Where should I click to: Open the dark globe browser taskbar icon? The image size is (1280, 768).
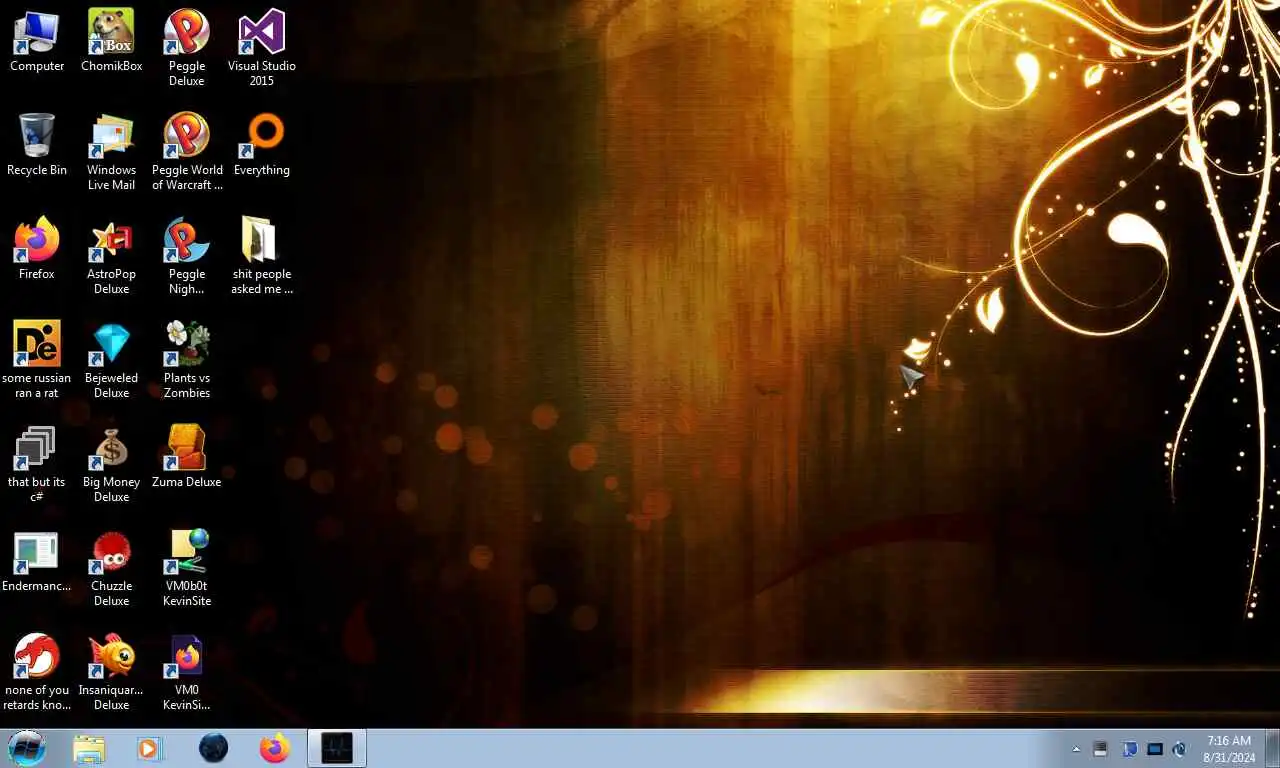click(213, 748)
